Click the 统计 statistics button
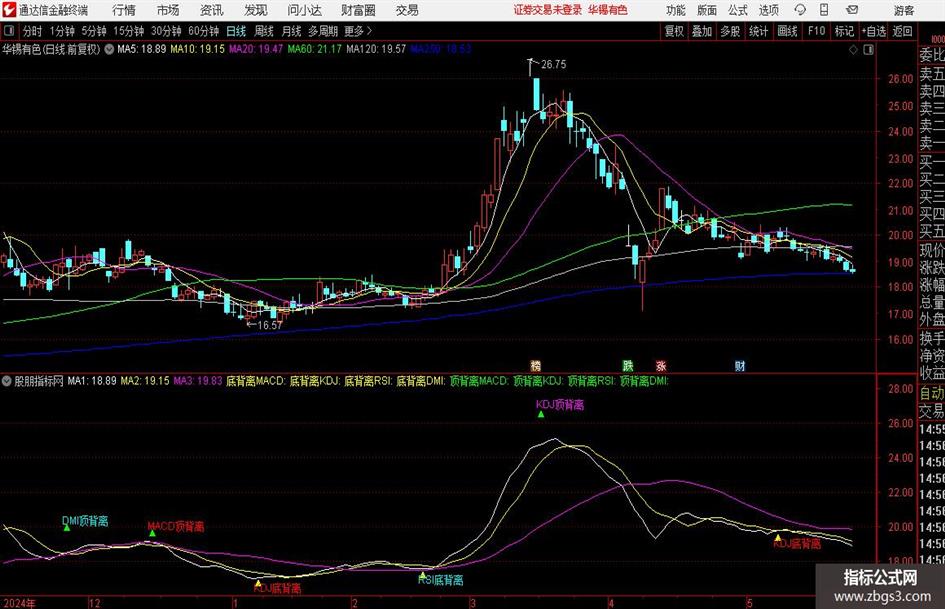The height and width of the screenshot is (609, 945). coord(758,31)
